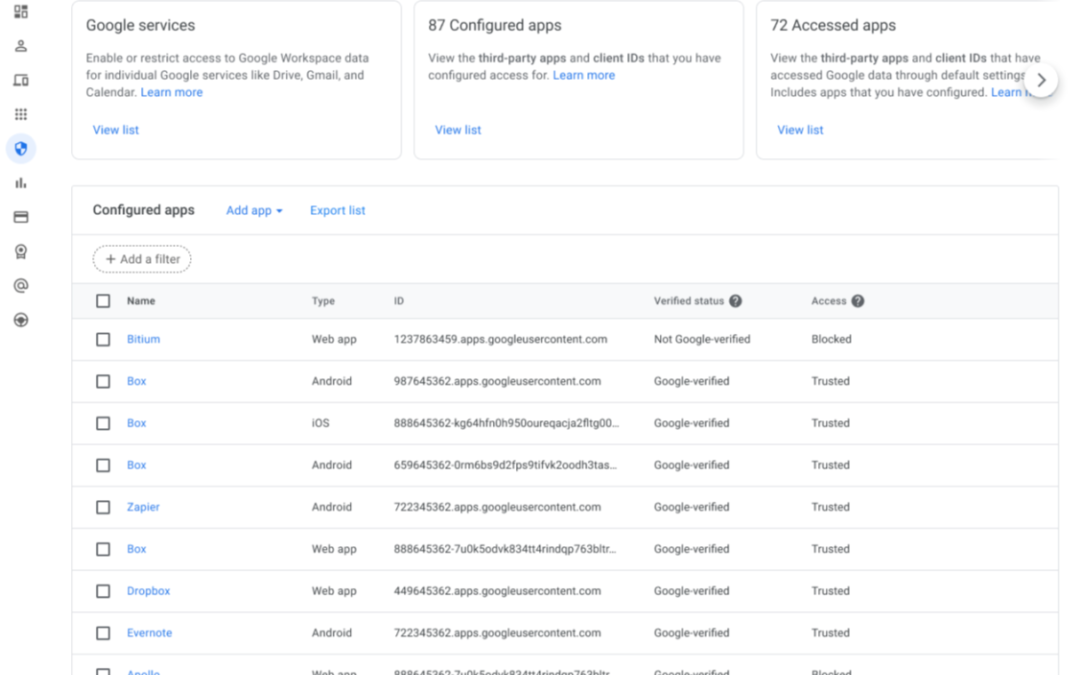Open the Dropbox app link

148,591
